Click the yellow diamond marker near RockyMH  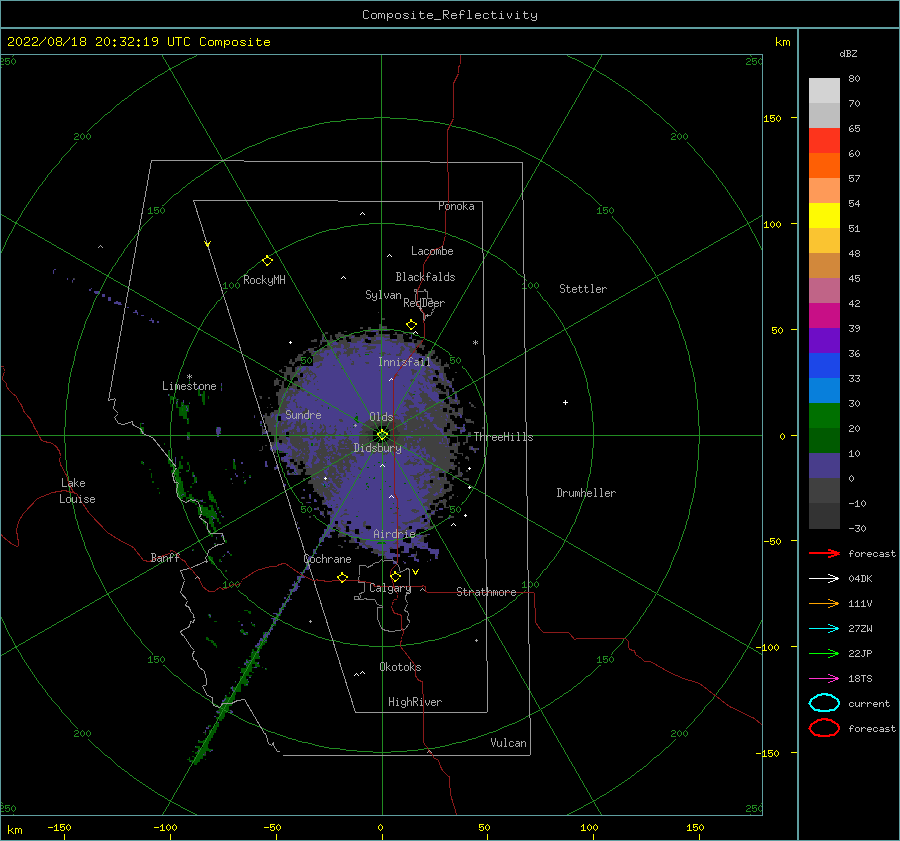coord(267,261)
